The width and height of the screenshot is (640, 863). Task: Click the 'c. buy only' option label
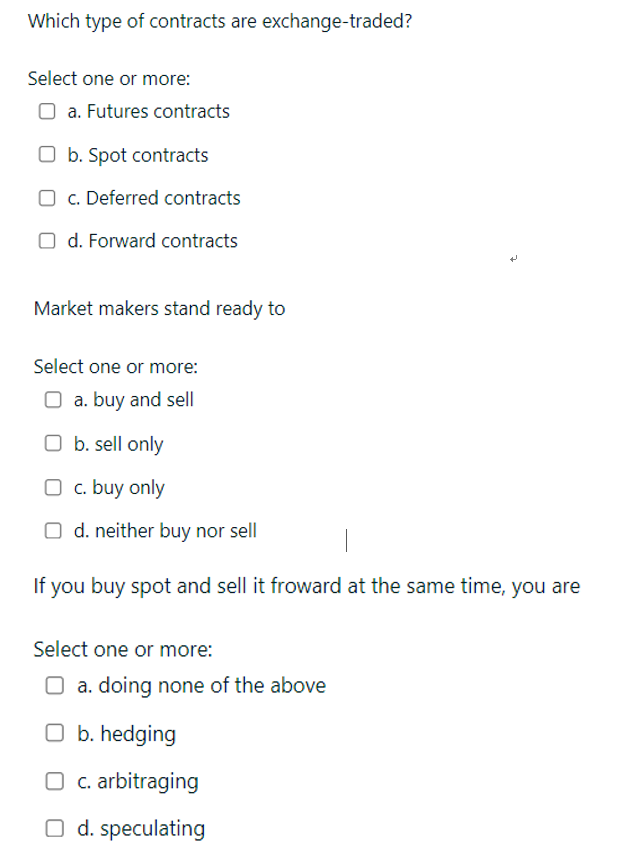119,487
